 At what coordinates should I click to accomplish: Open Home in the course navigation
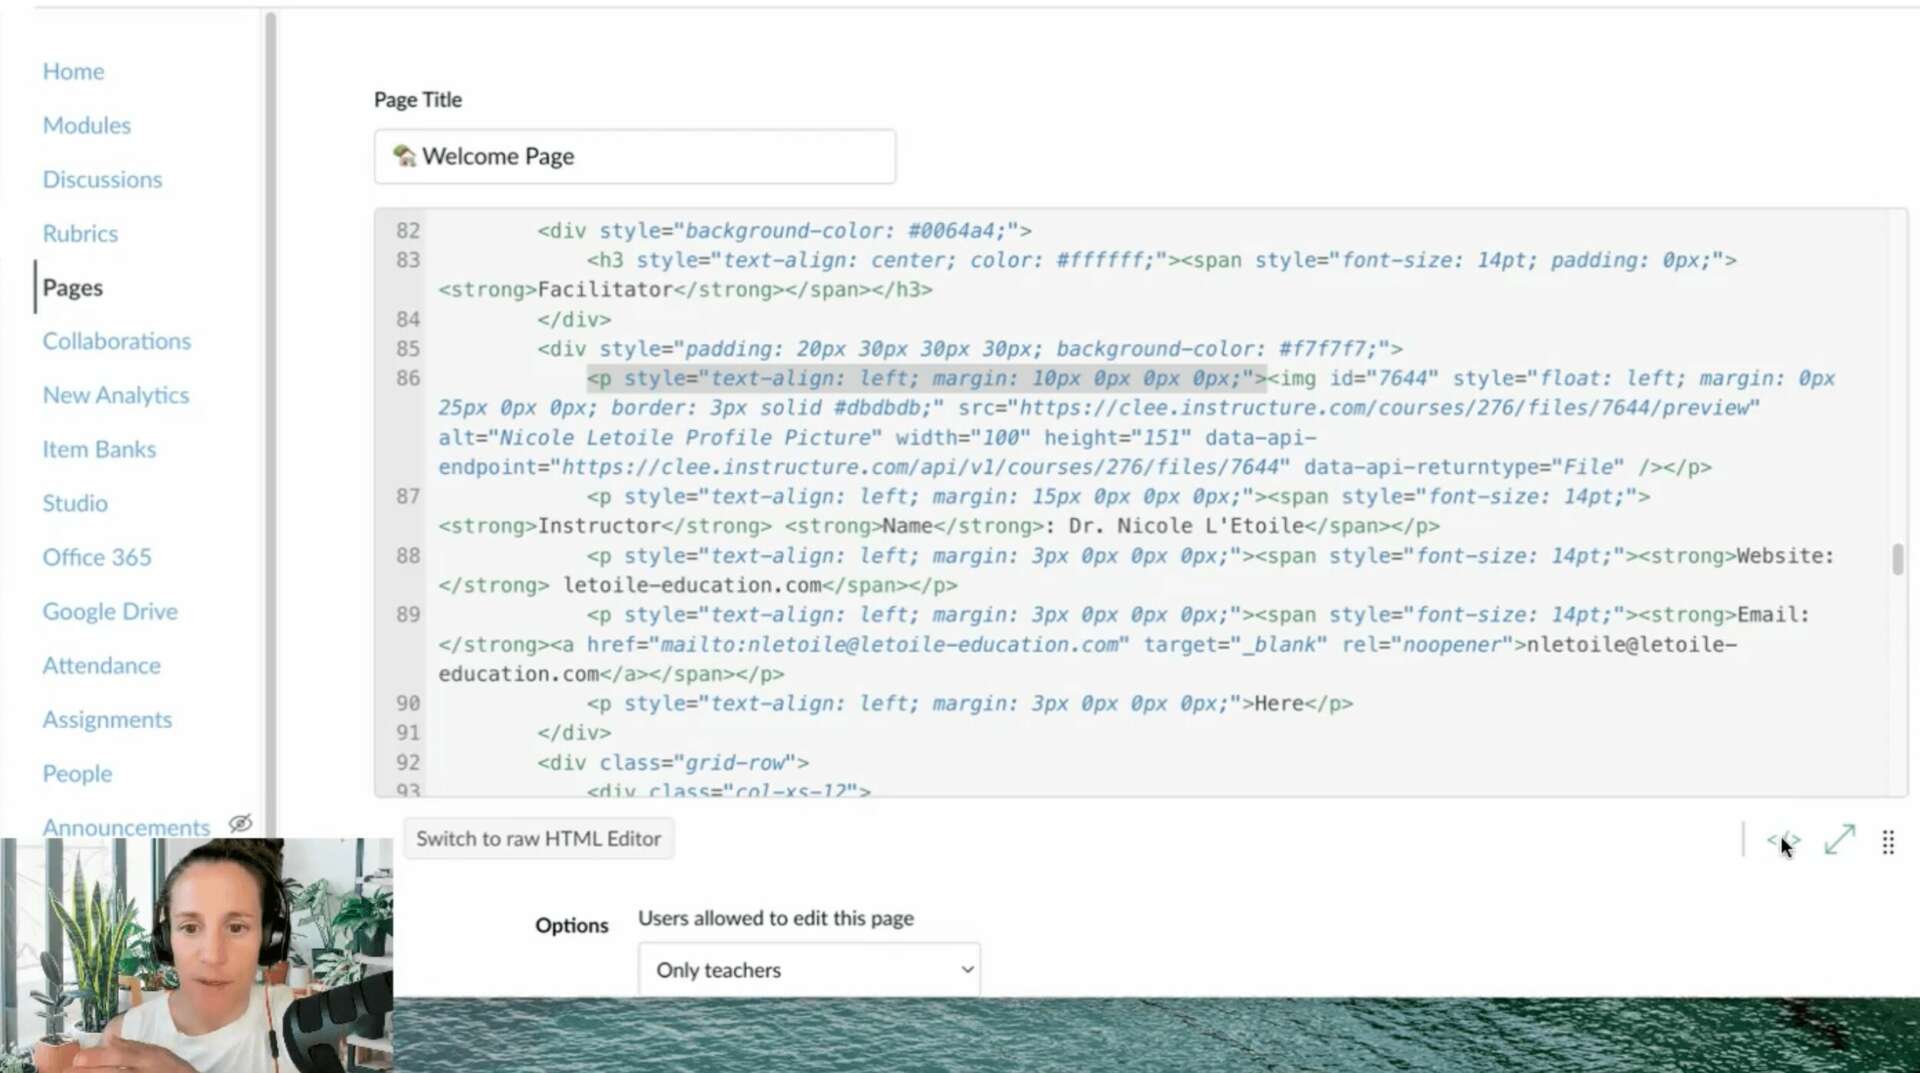(x=73, y=71)
